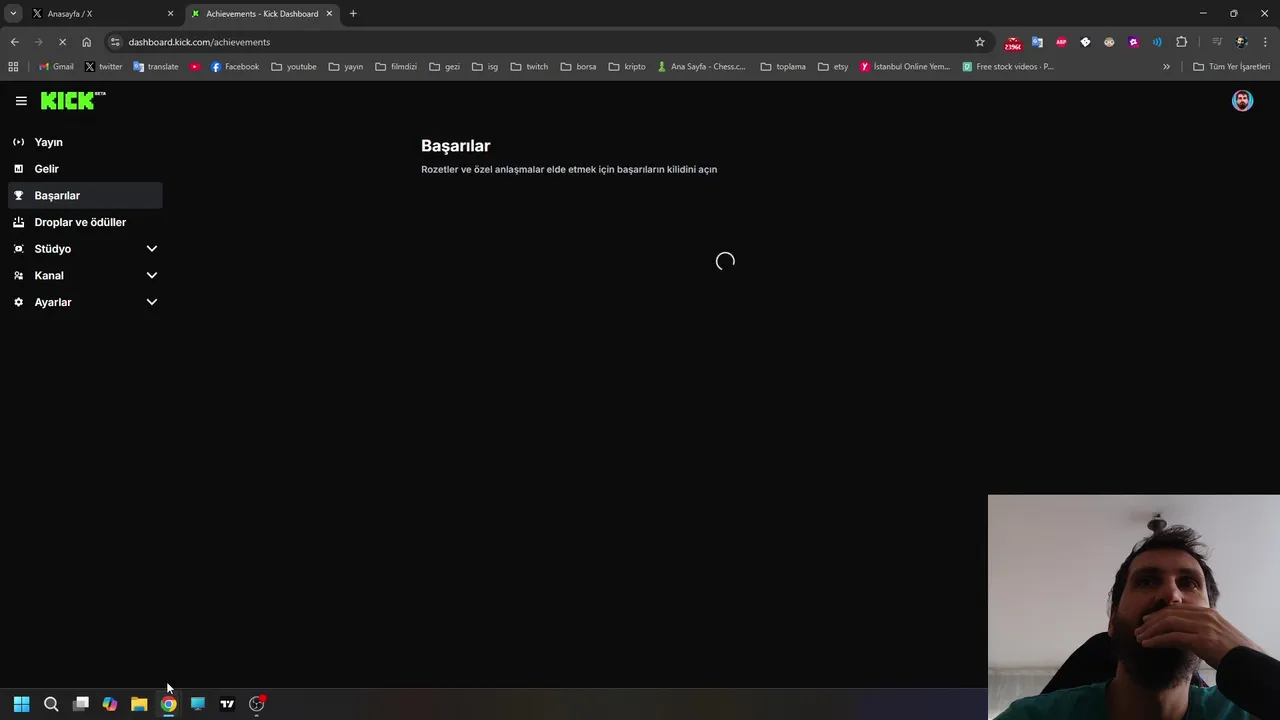Open Gelir section in sidebar

tap(85, 169)
